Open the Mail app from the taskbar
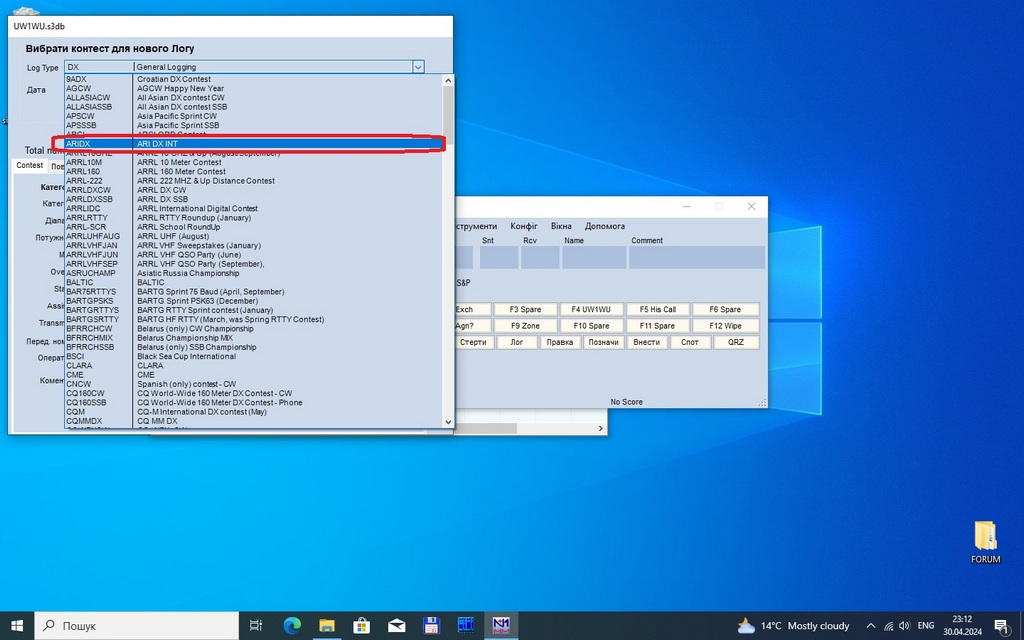 396,626
